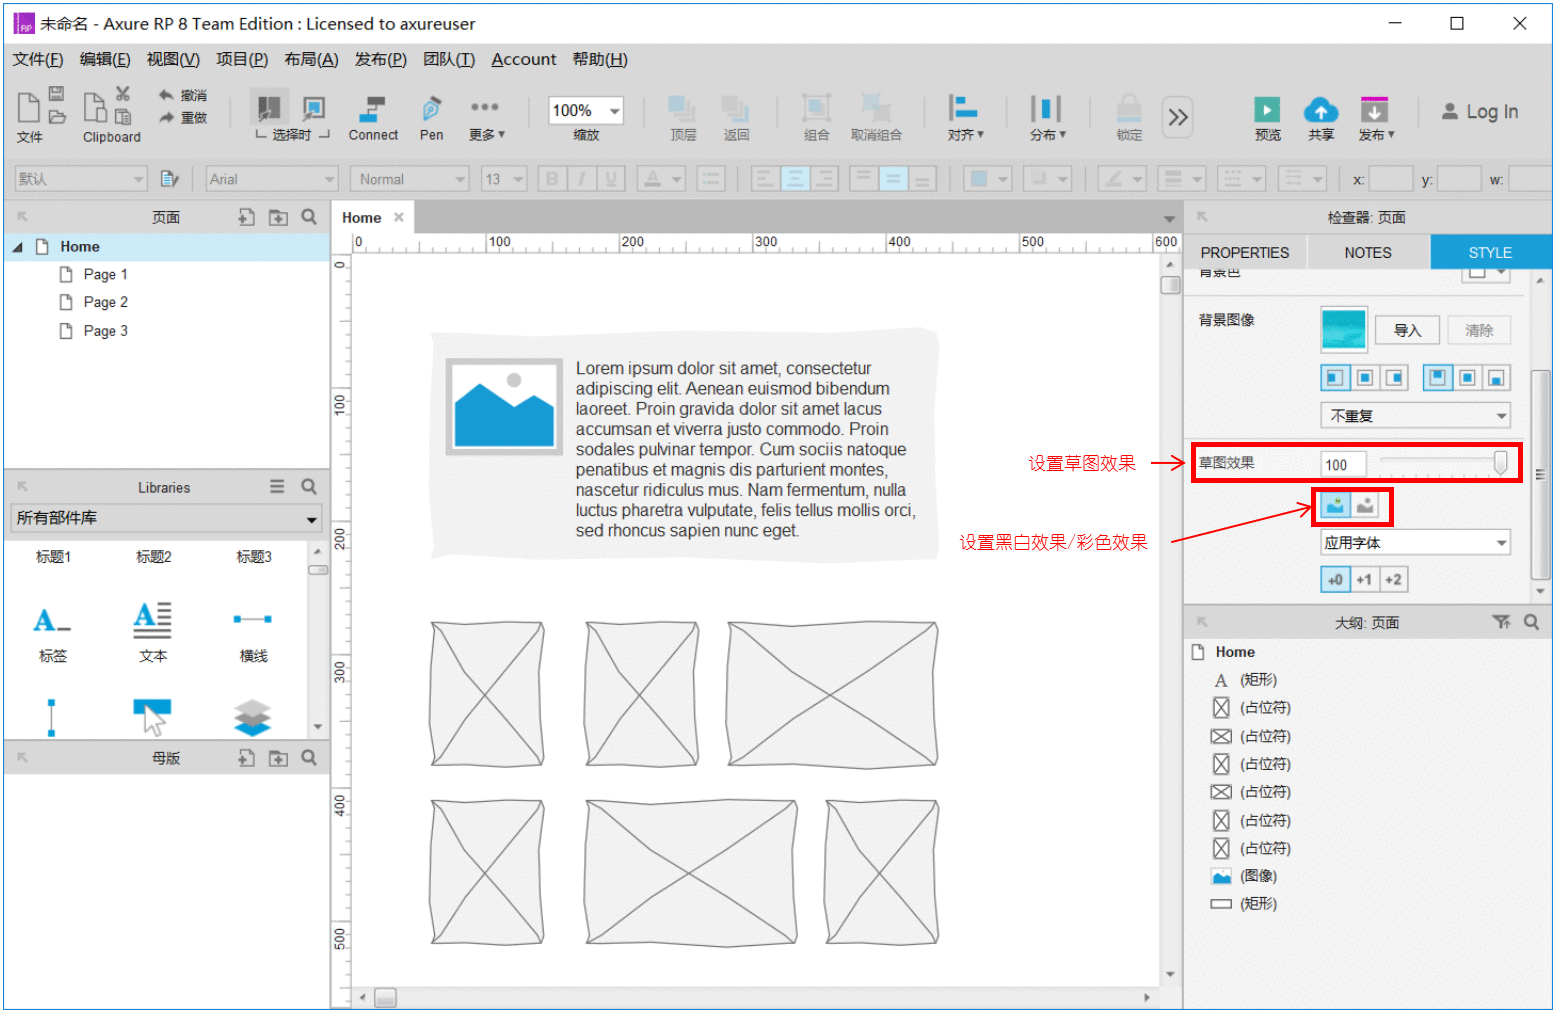Click Add Folder icon in Pages panel
Image resolution: width=1561 pixels, height=1016 pixels.
278,217
